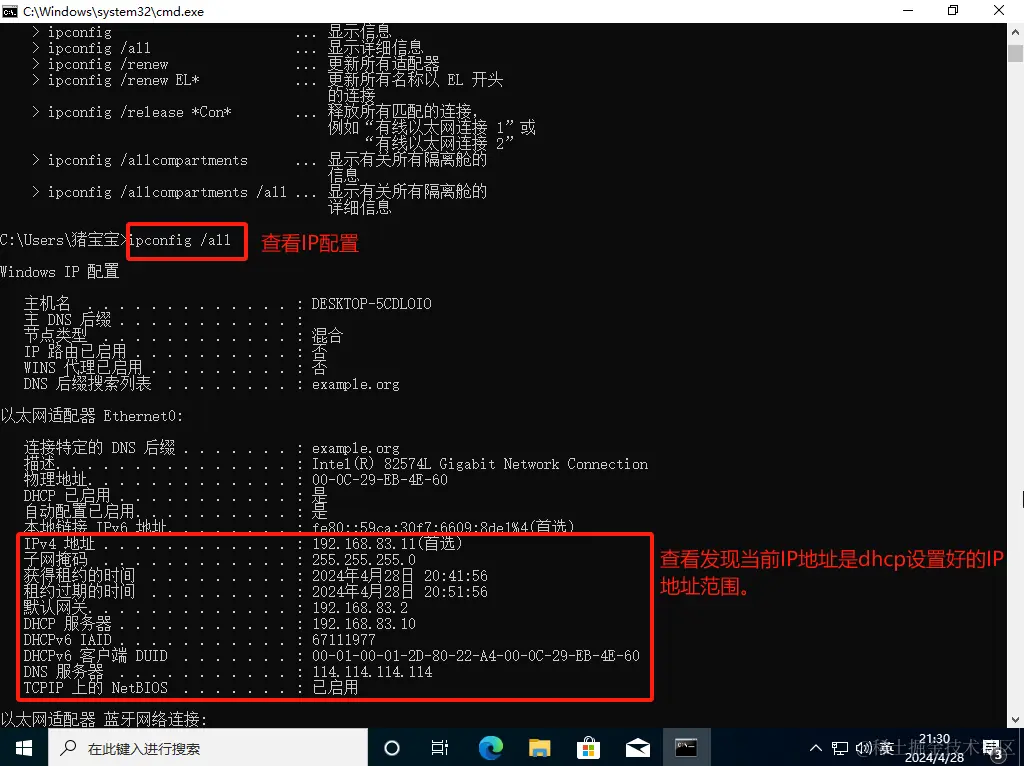Open Microsoft Store from the taskbar
This screenshot has height=766, width=1024.
(588, 748)
